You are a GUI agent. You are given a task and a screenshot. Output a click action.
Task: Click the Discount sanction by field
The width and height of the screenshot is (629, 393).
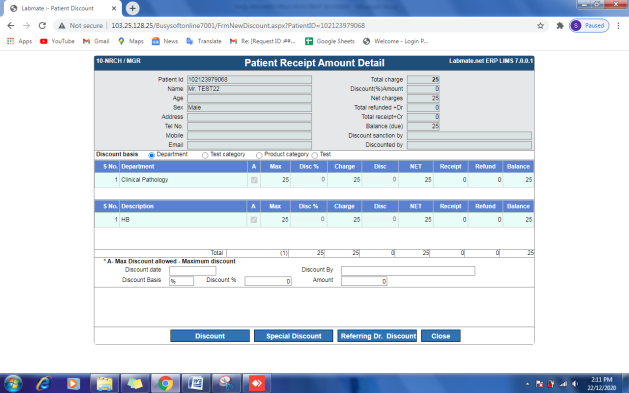pyautogui.click(x=469, y=136)
